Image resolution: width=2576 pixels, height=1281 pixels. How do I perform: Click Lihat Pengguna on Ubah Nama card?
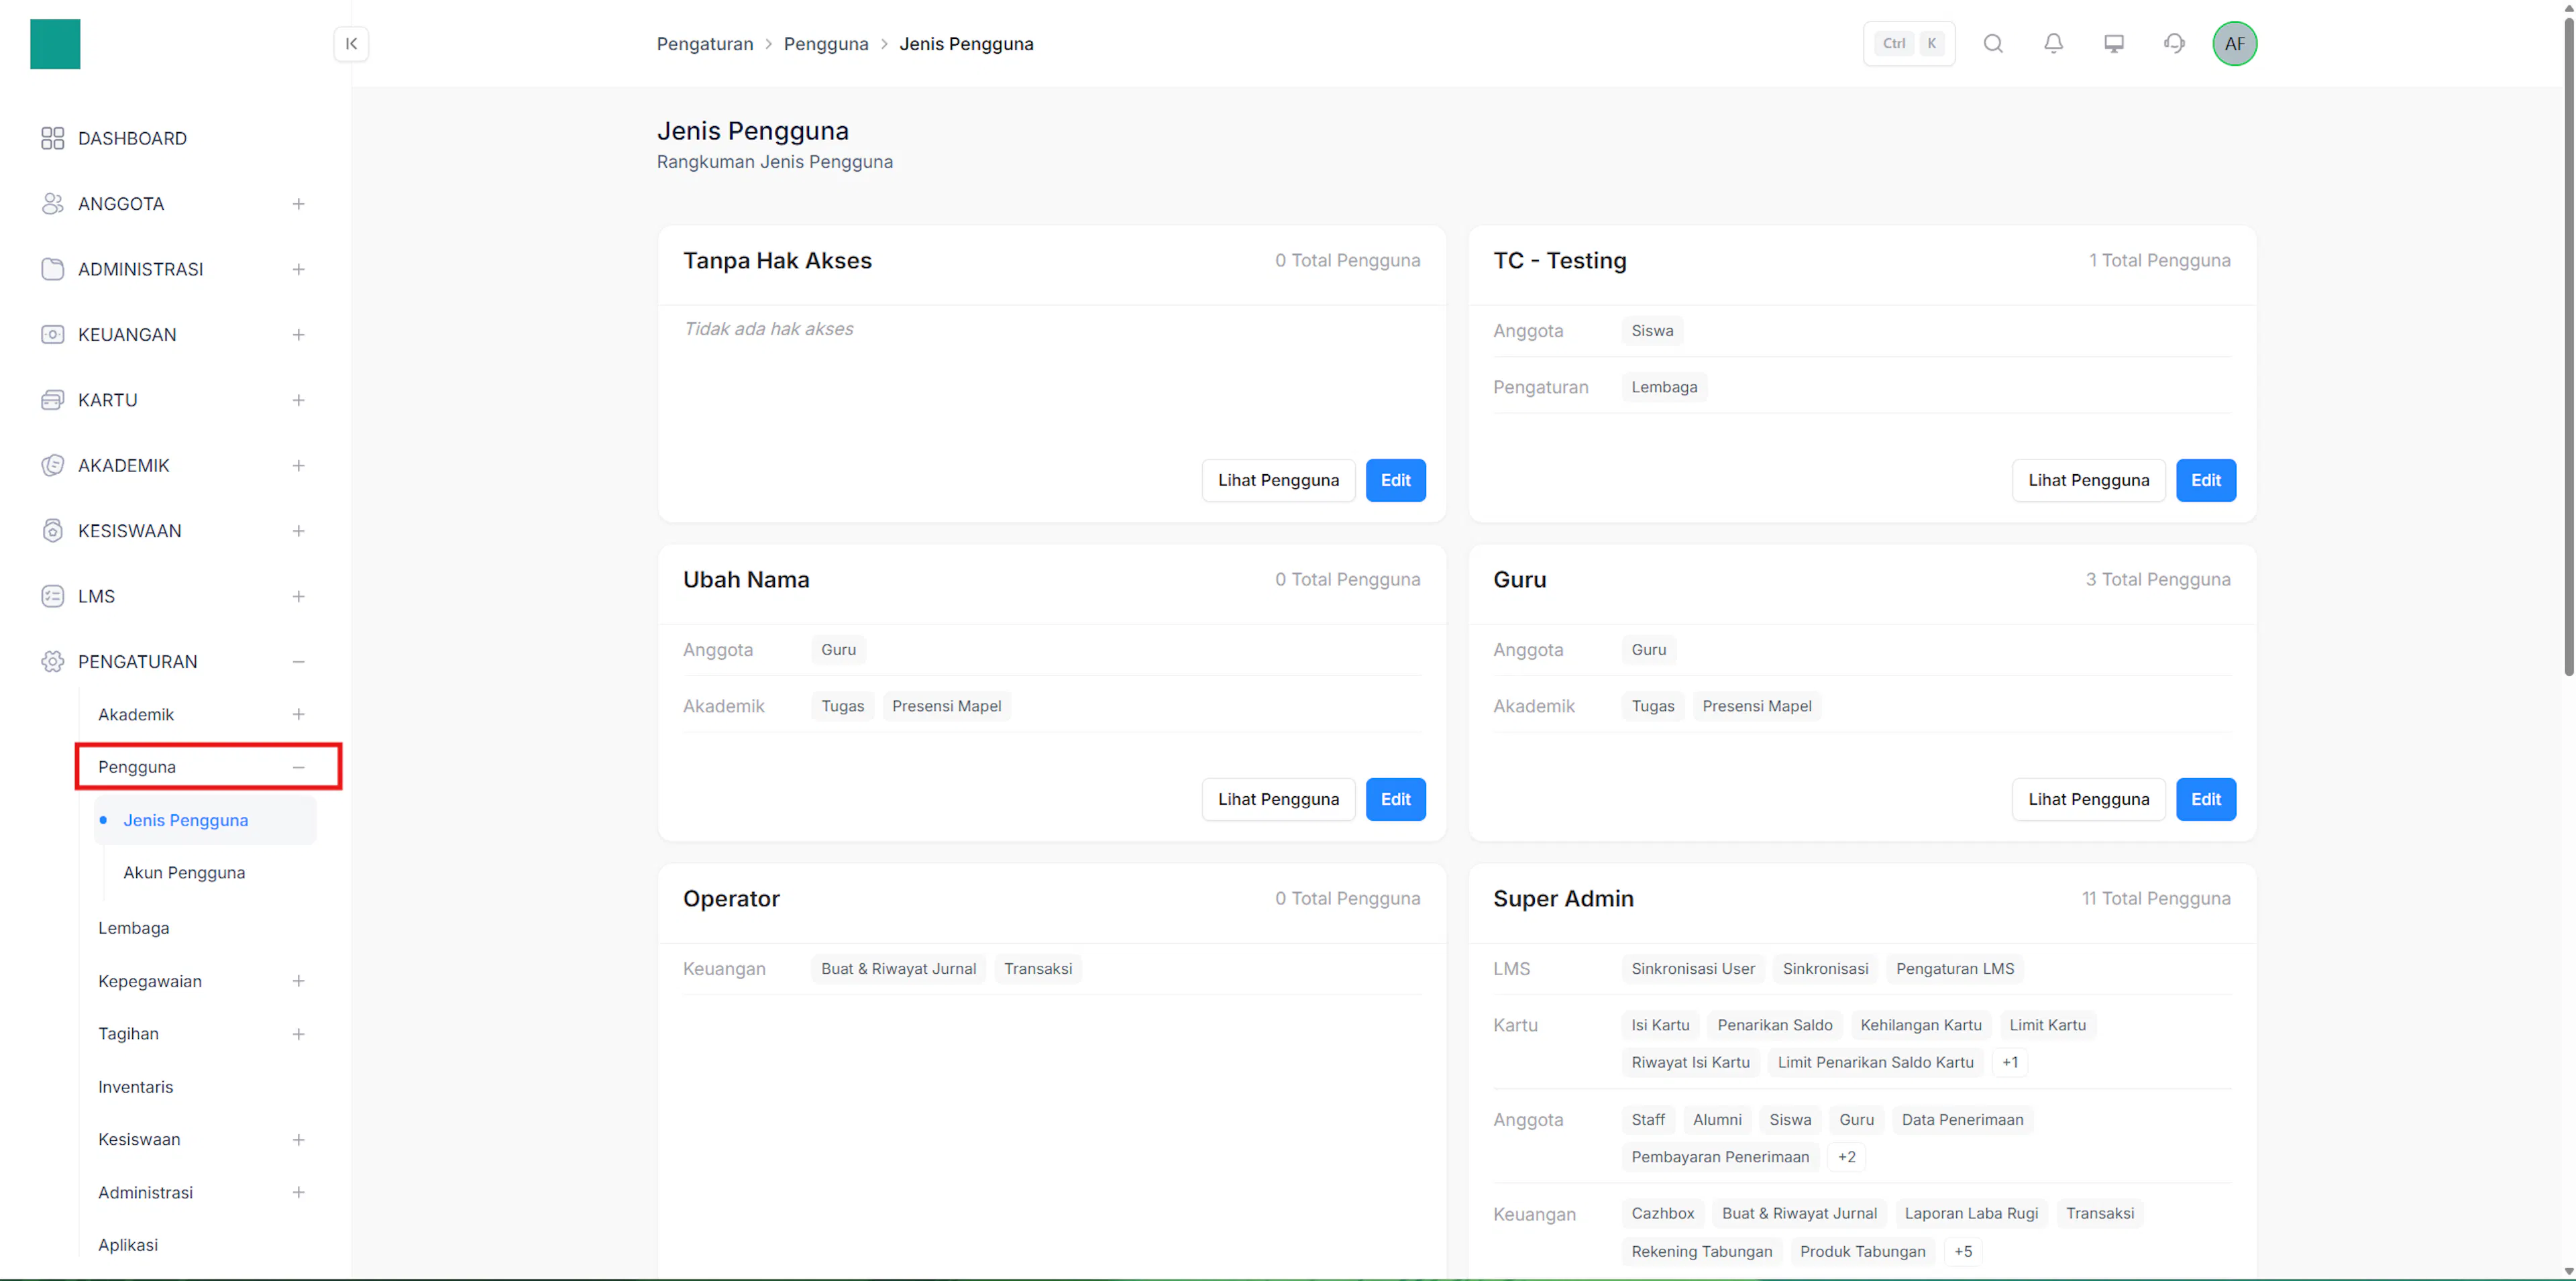pos(1278,799)
